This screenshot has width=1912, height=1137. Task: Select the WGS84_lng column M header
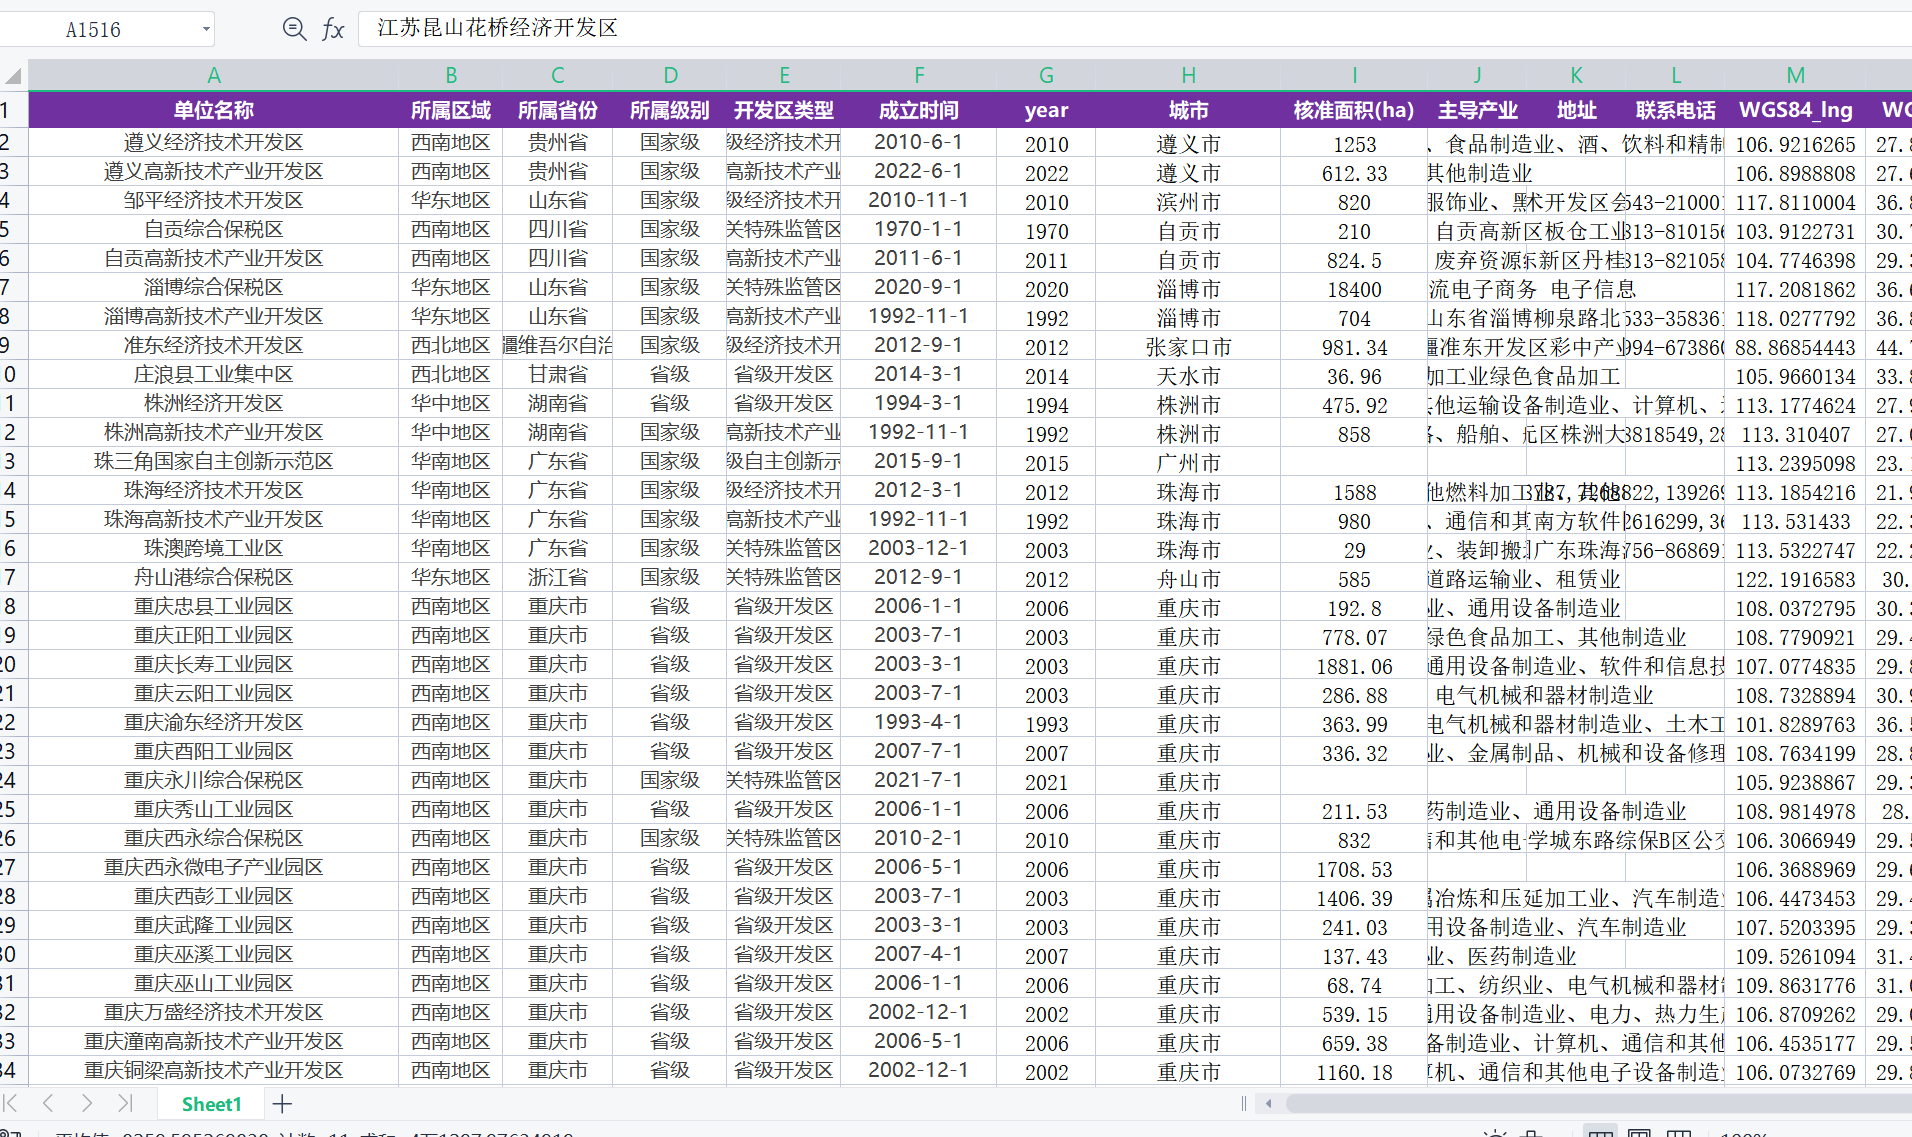coord(1795,75)
